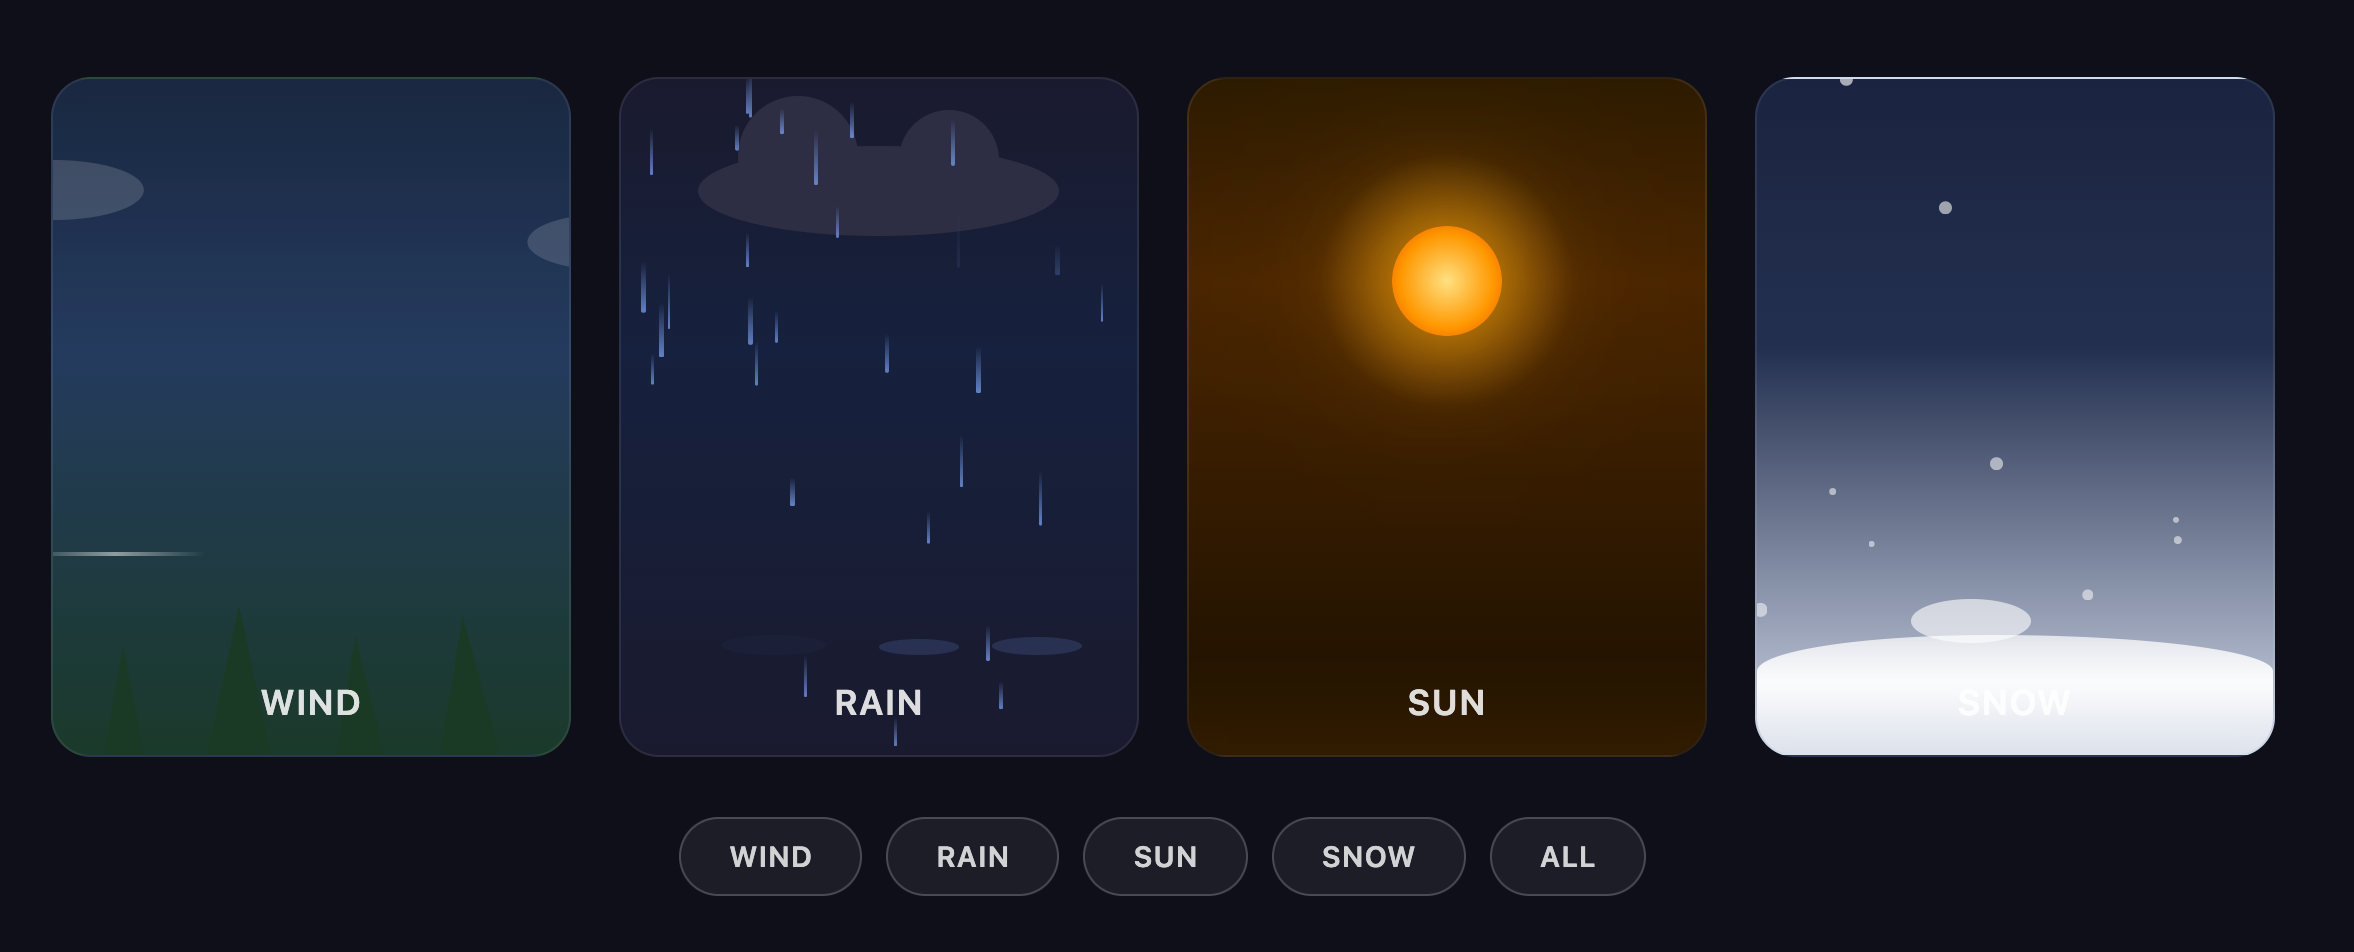
Task: Choose the SNOW filter button
Action: point(1368,857)
